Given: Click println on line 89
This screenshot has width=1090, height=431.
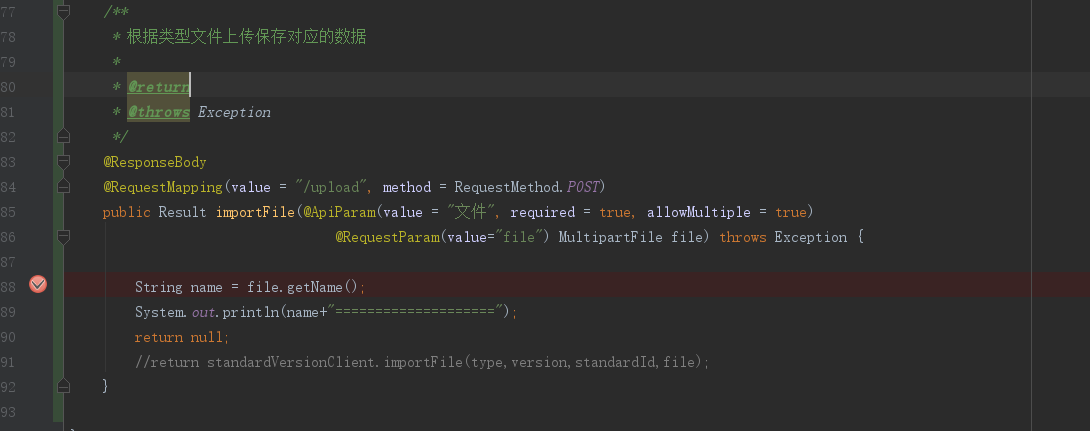Looking at the screenshot, I should [251, 312].
